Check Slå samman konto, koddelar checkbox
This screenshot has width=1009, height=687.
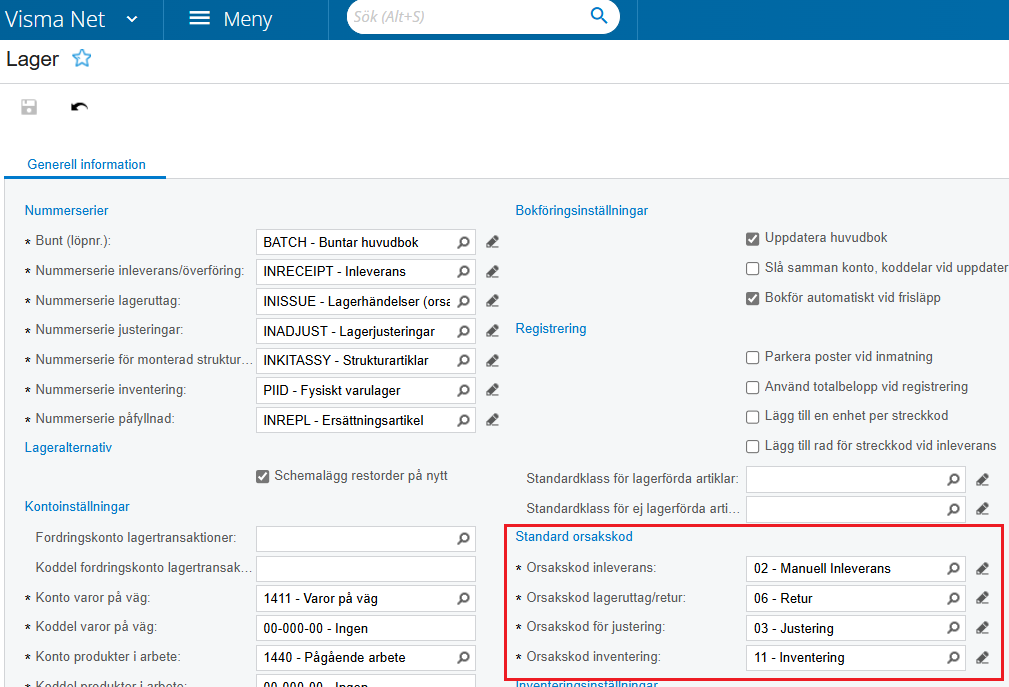pyautogui.click(x=752, y=268)
